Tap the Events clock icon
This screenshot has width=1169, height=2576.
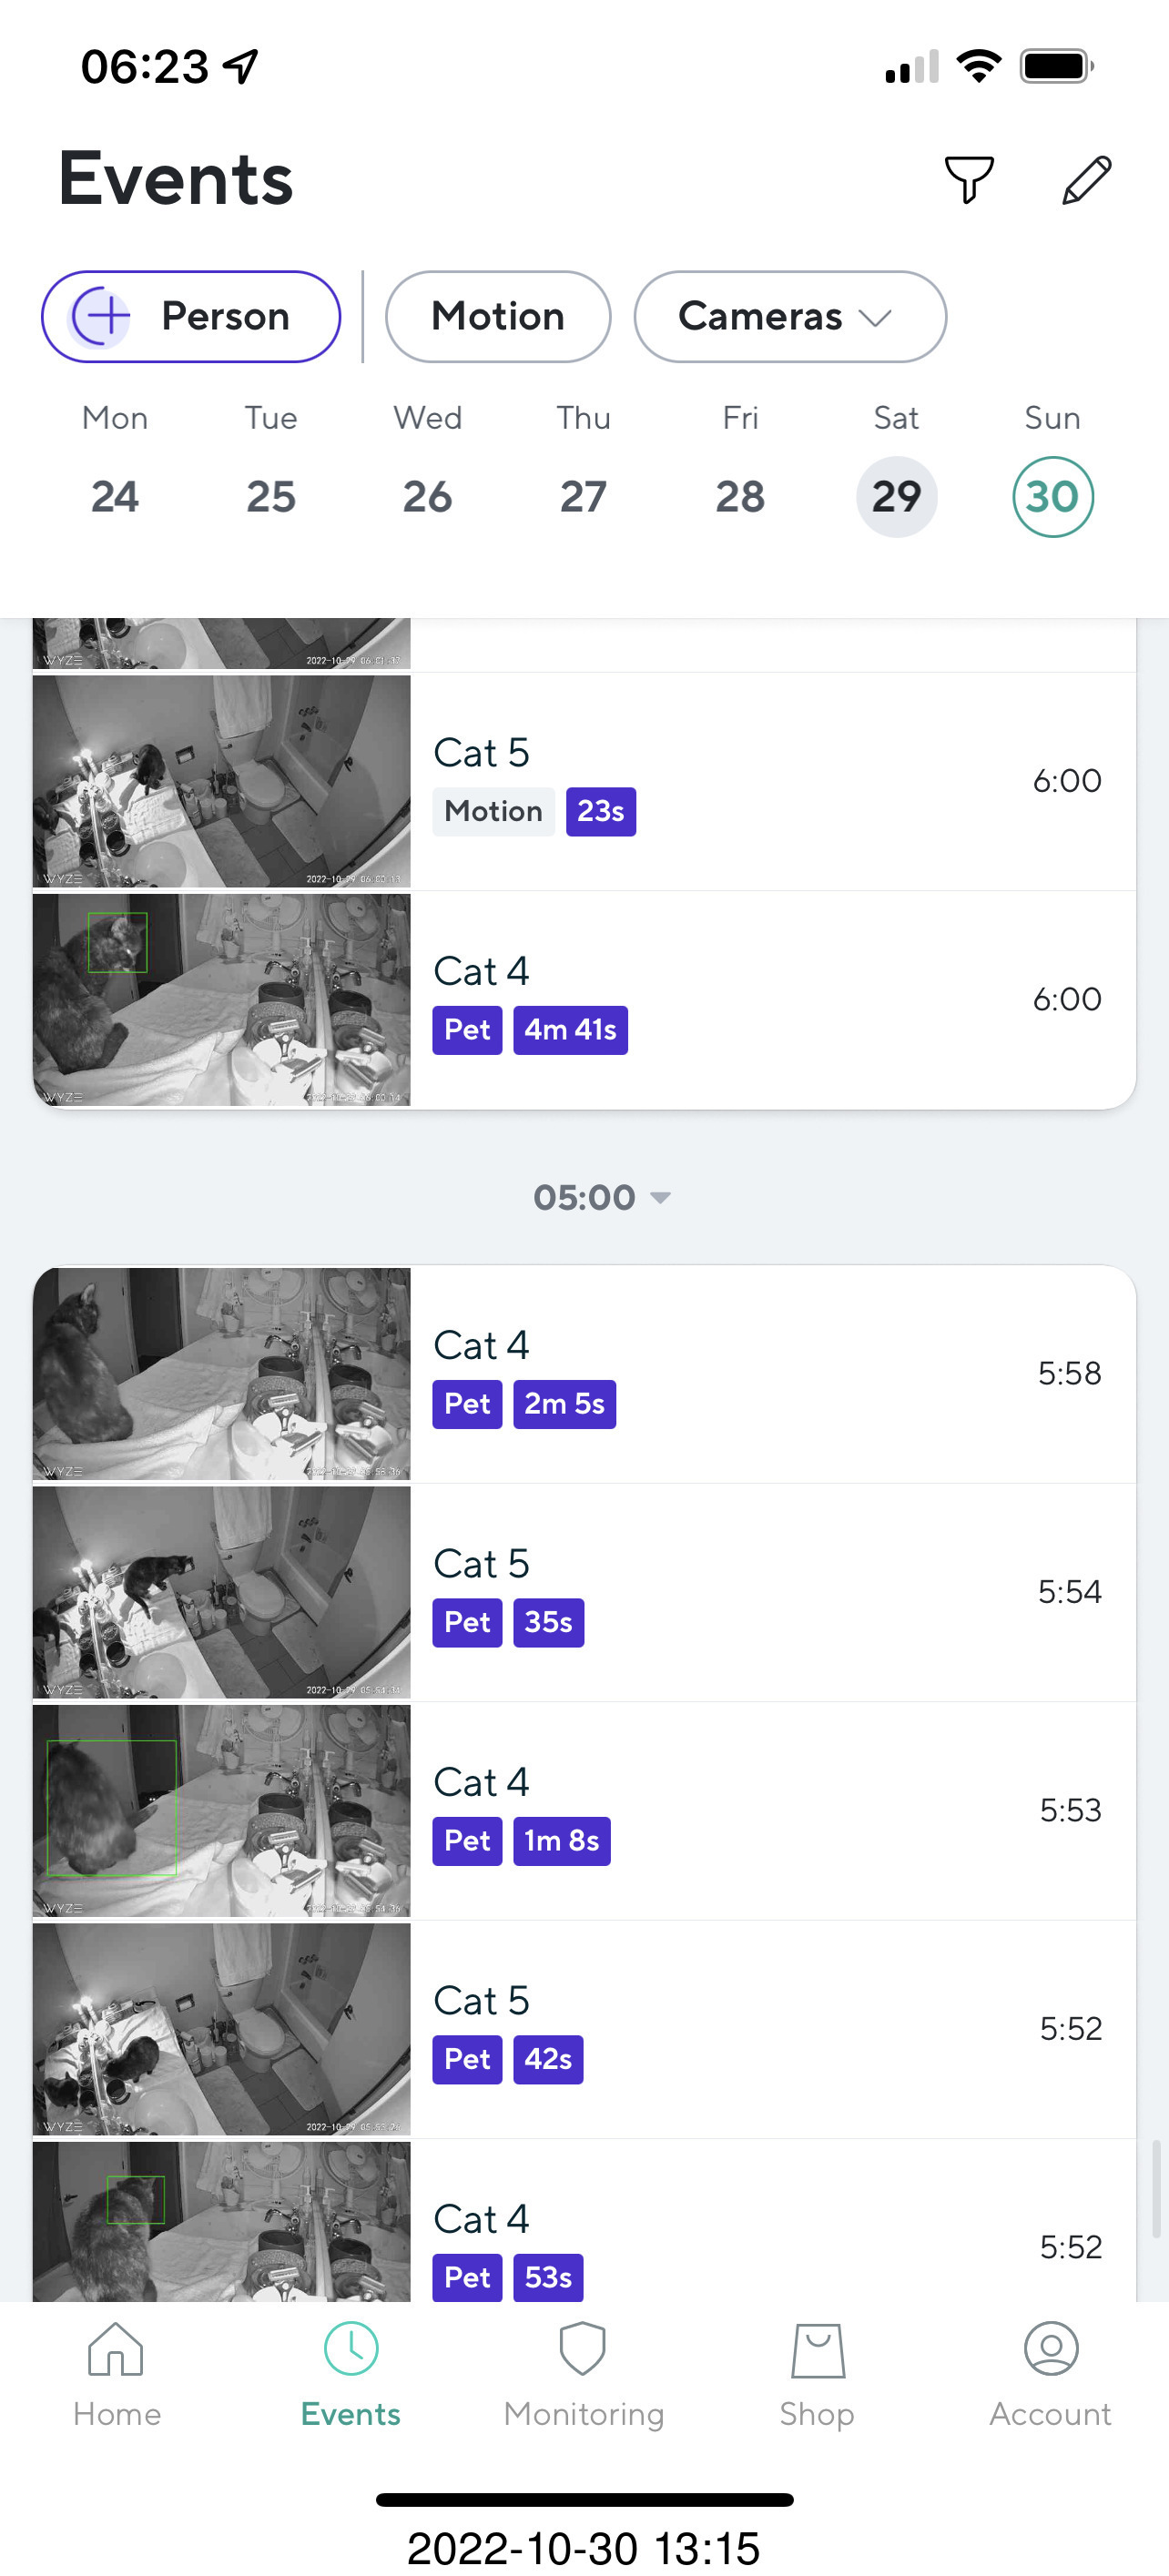click(351, 2349)
